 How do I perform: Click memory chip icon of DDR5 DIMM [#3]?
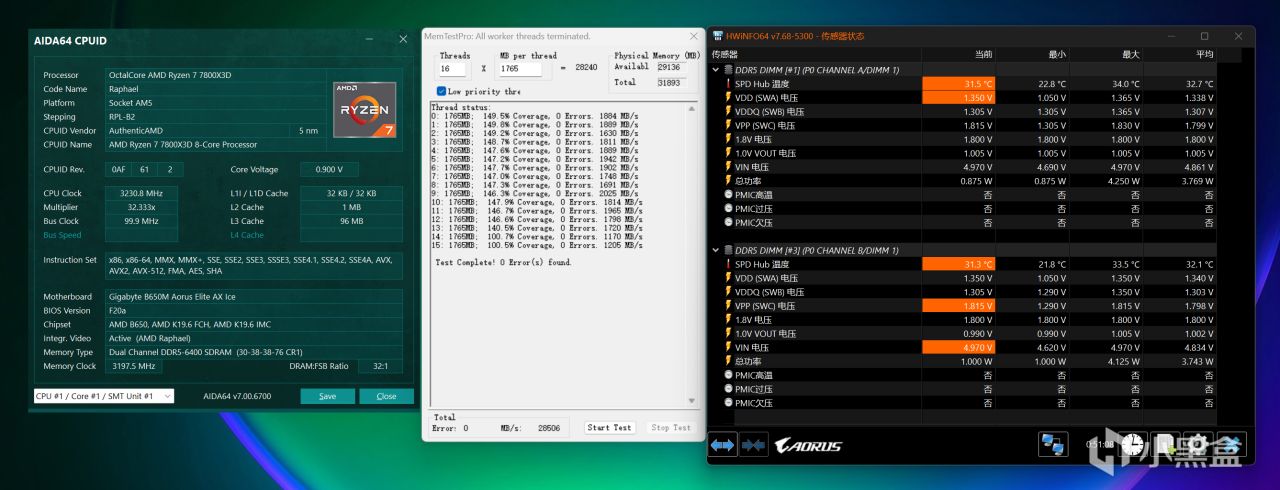click(728, 250)
